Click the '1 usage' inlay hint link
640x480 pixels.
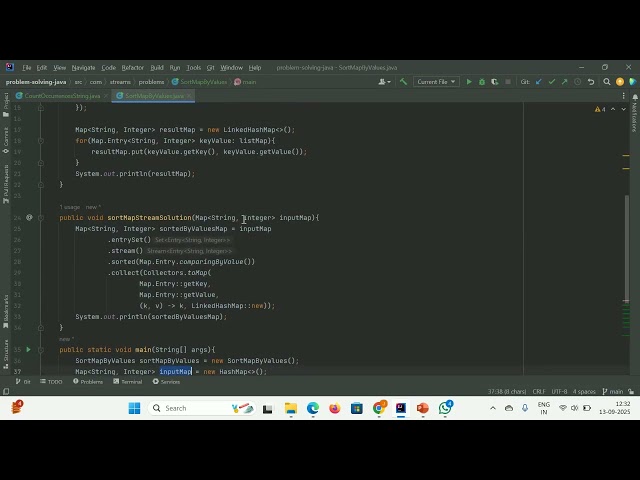69,207
